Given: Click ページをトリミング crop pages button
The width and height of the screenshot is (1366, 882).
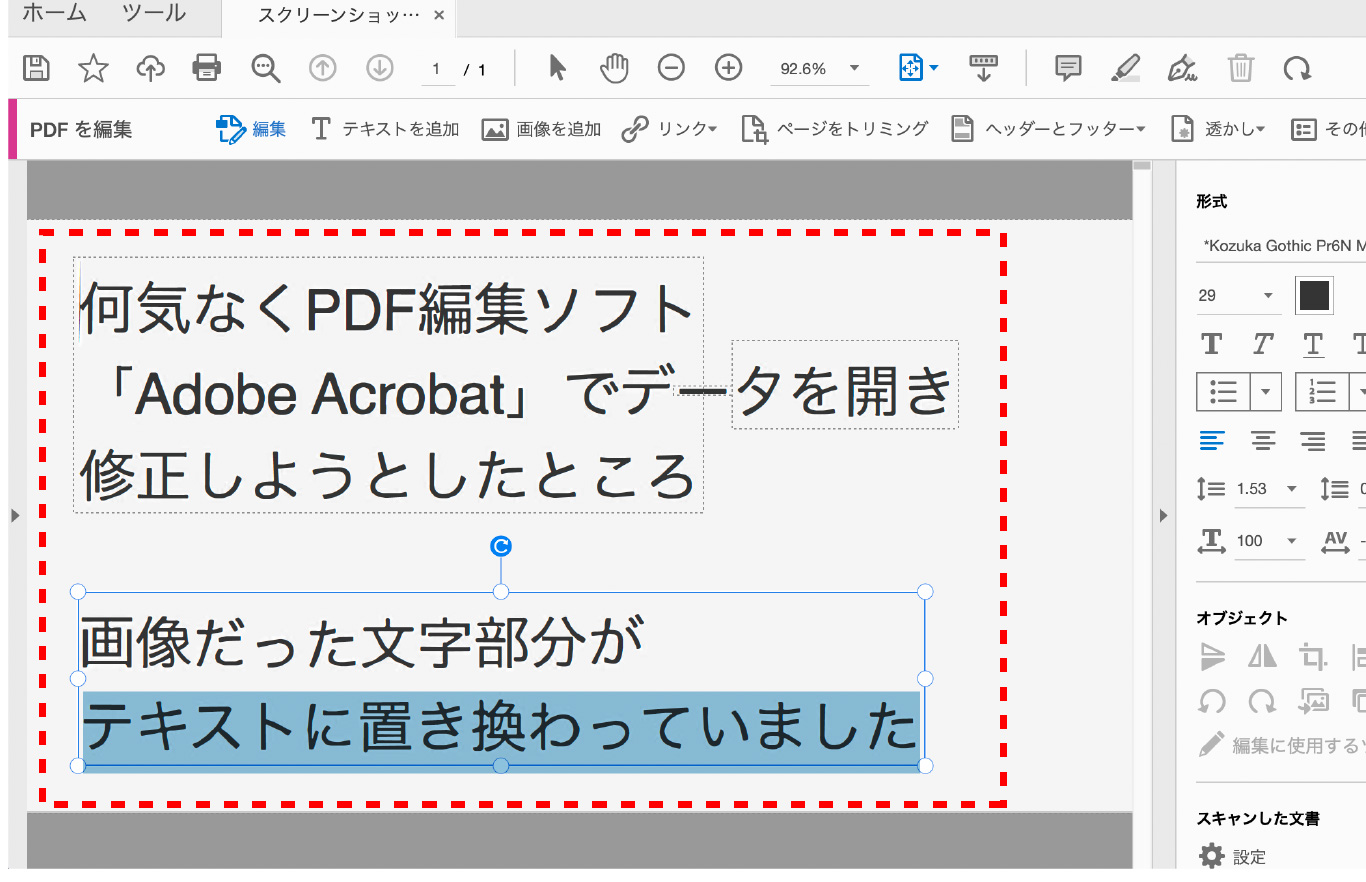Looking at the screenshot, I should tap(834, 129).
